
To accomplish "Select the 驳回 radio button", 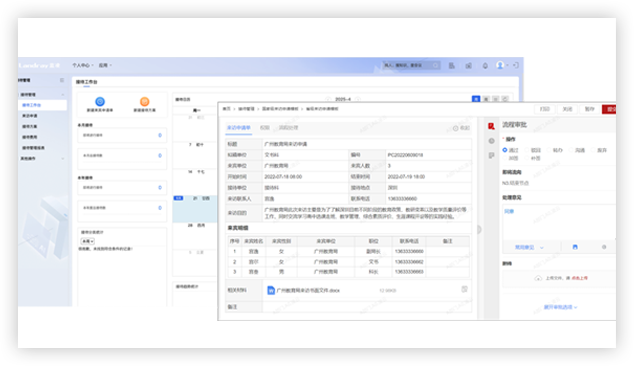I will (x=527, y=150).
